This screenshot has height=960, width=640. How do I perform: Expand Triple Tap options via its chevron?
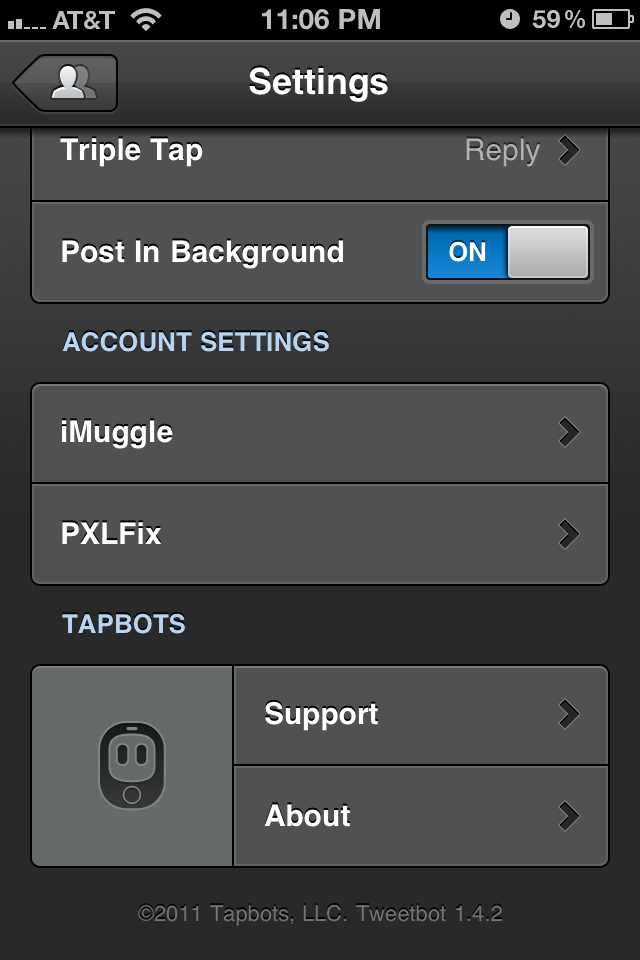coord(569,150)
